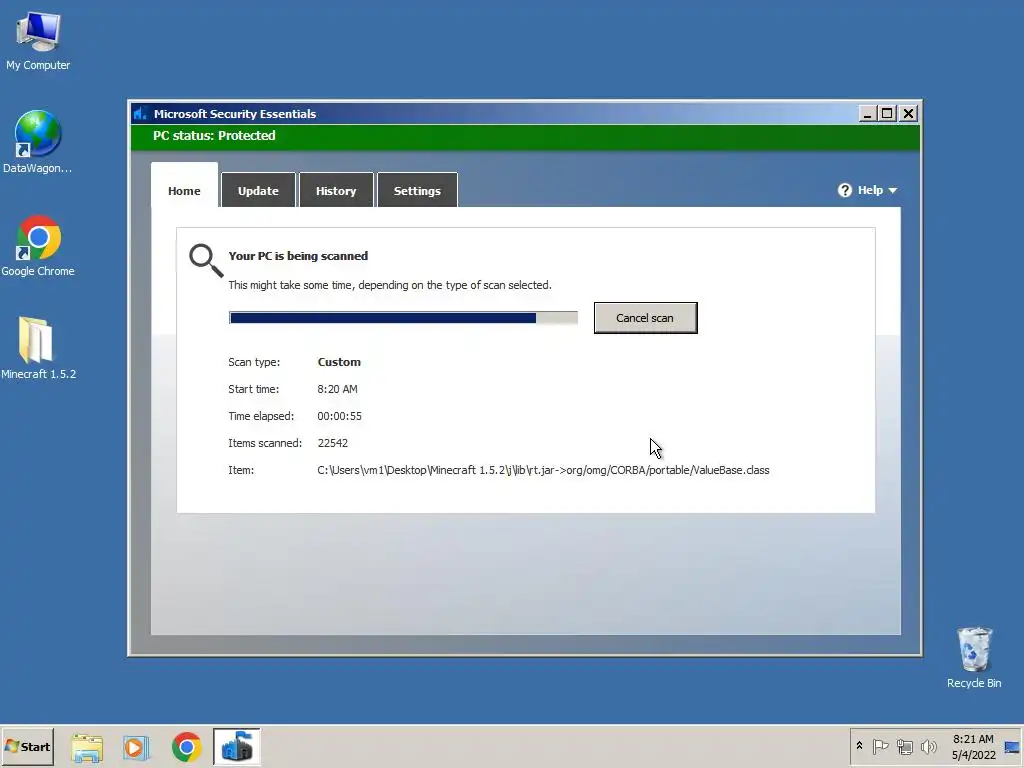This screenshot has height=768, width=1024.
Task: Click the scanned item file path
Action: click(x=543, y=470)
